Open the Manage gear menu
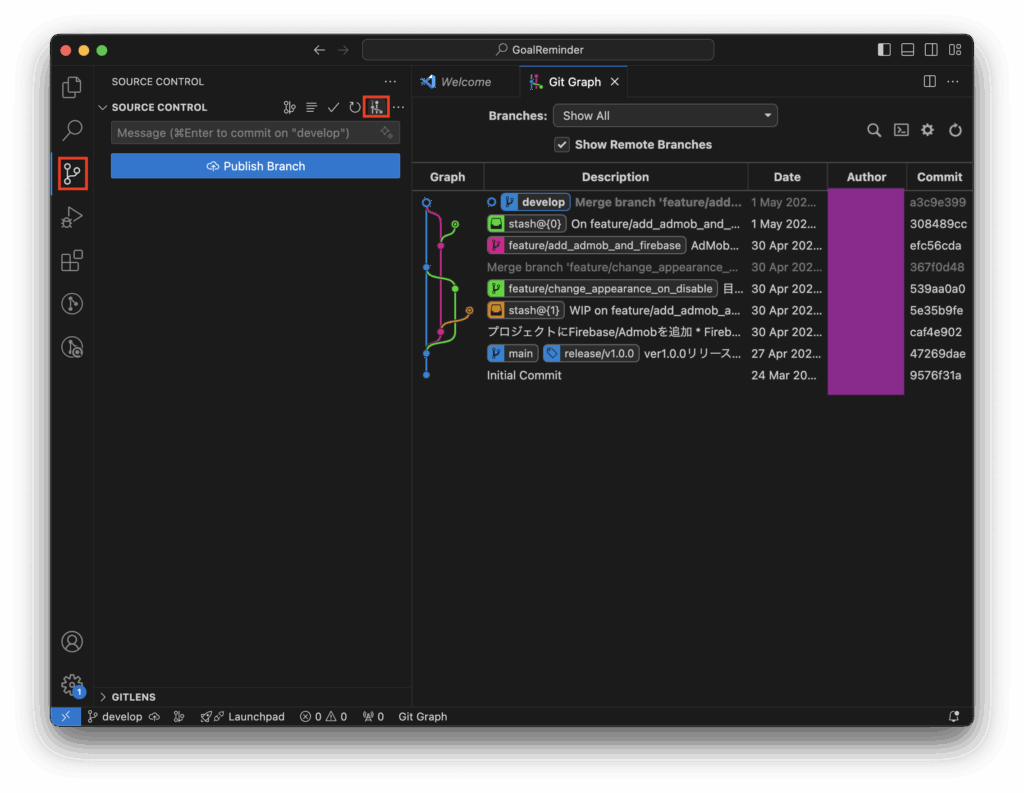 pyautogui.click(x=72, y=685)
